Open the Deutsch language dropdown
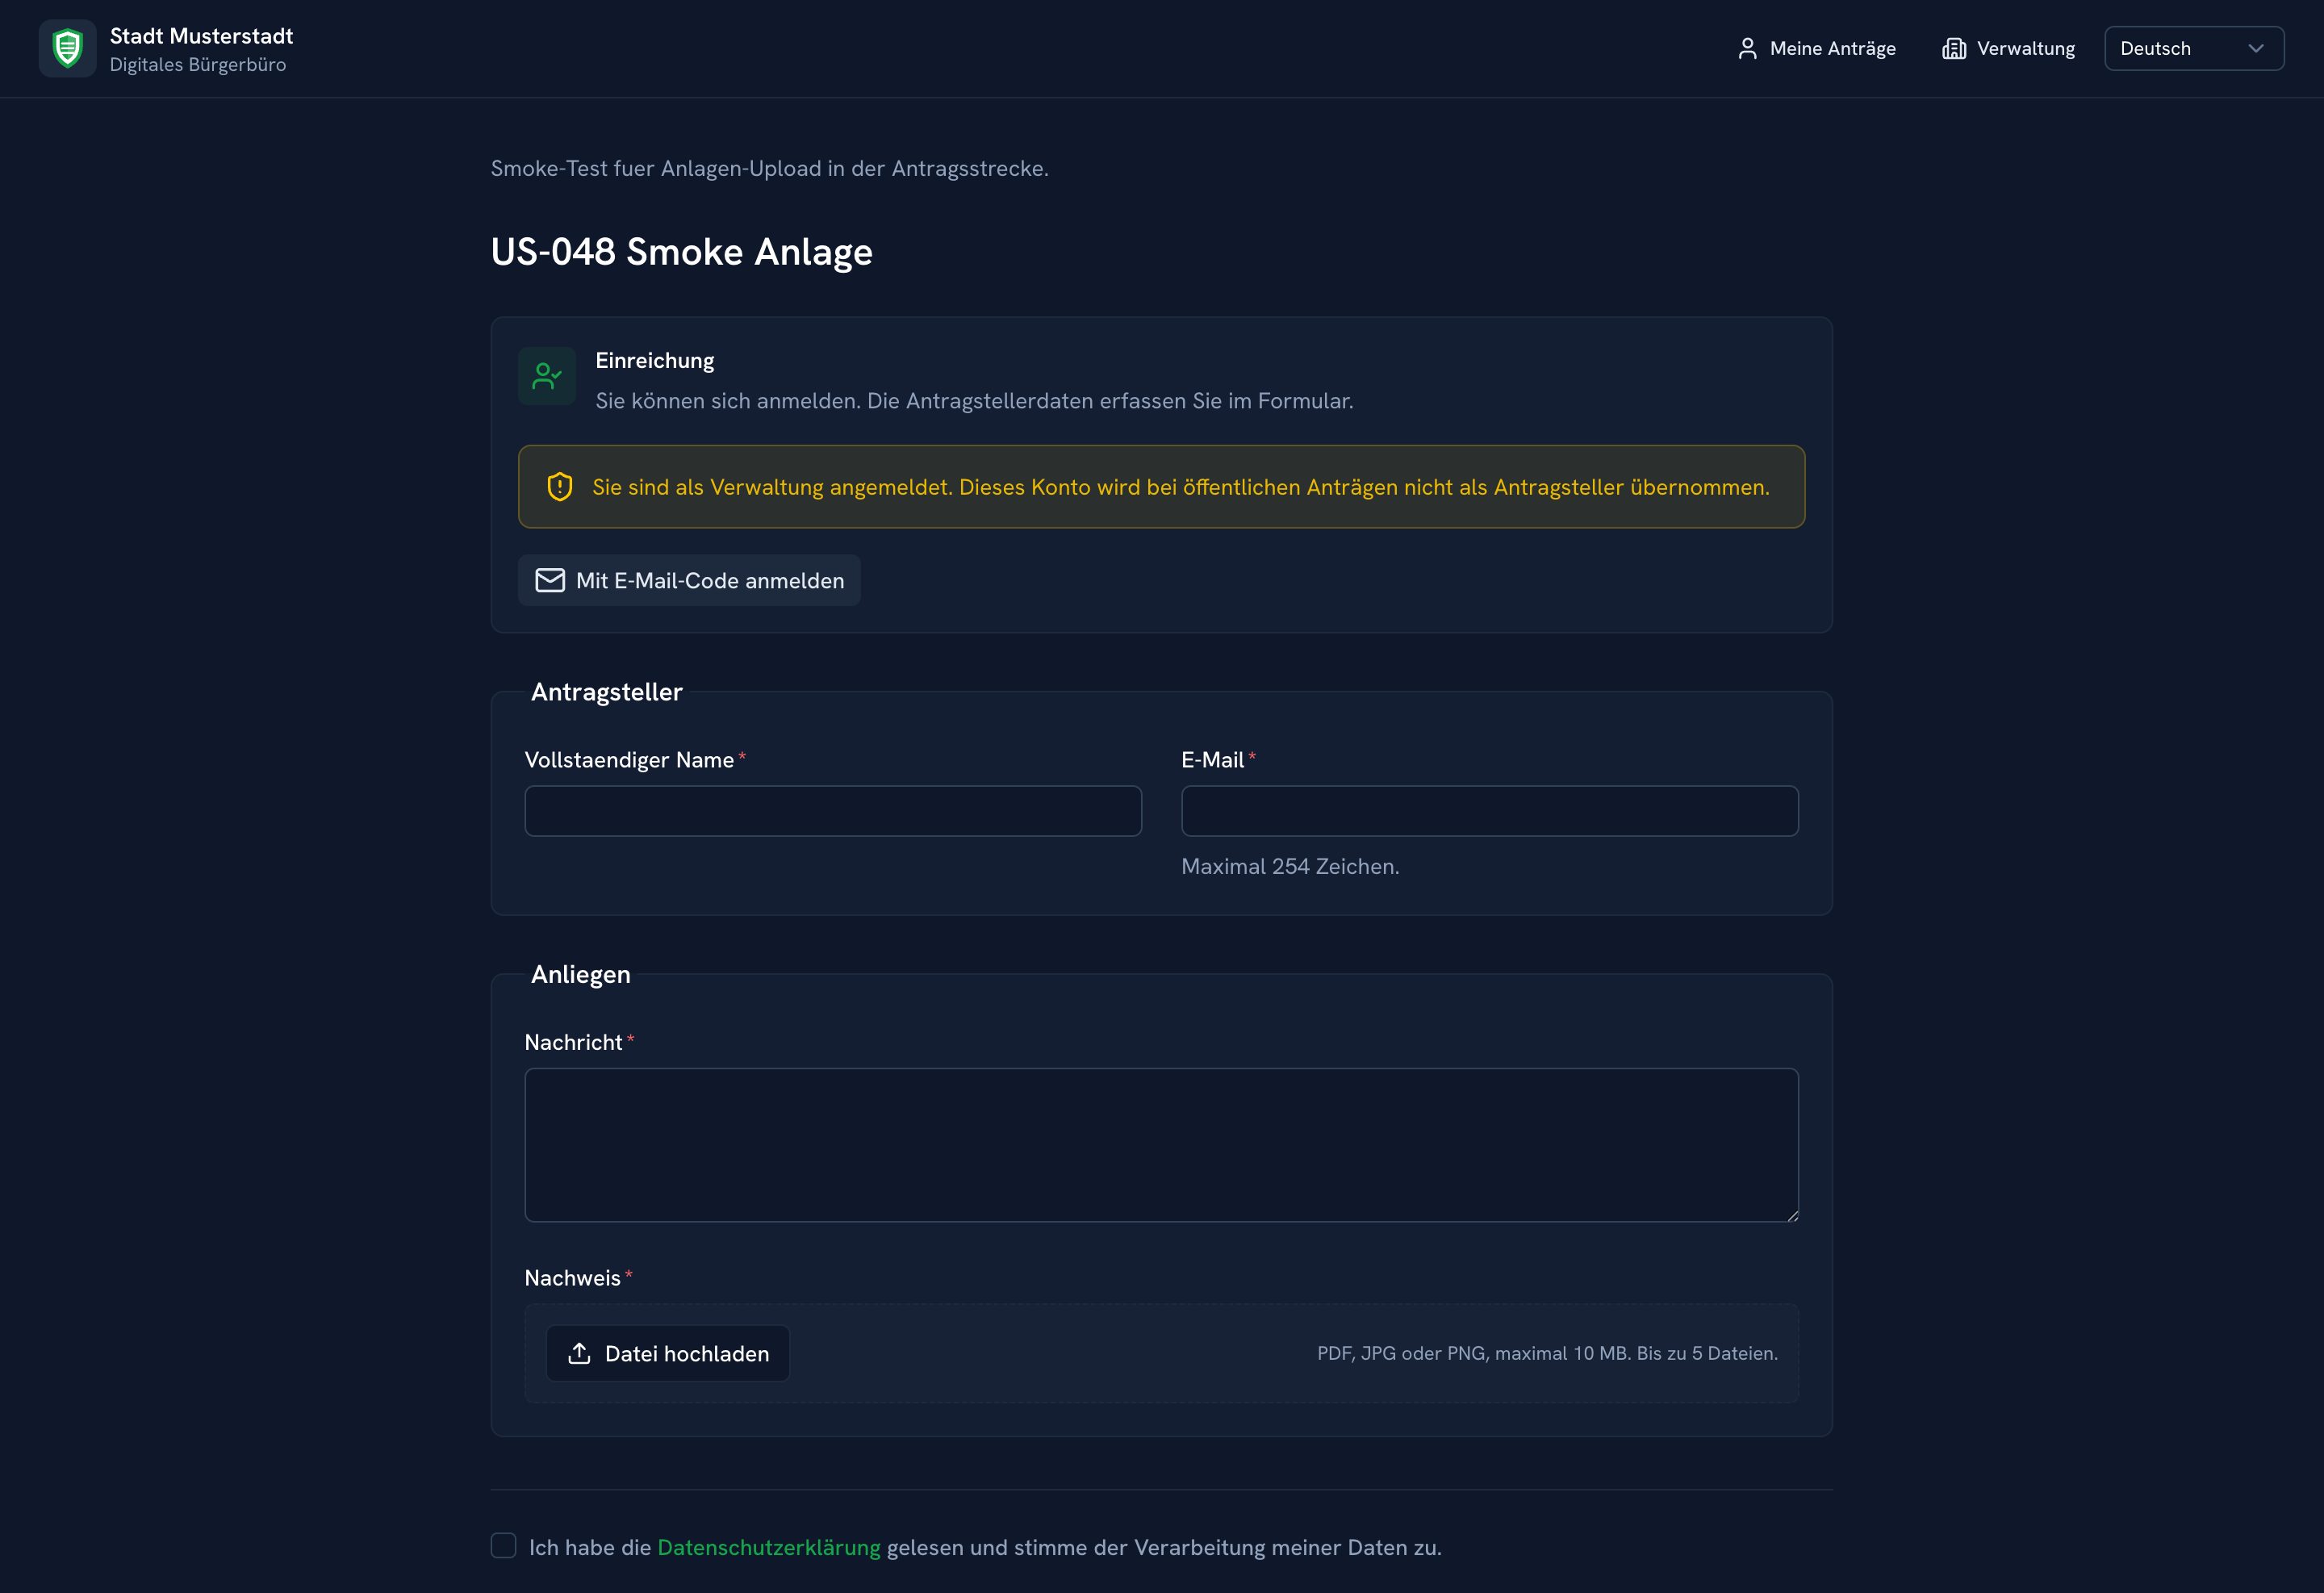Viewport: 2324px width, 1593px height. [x=2194, y=48]
